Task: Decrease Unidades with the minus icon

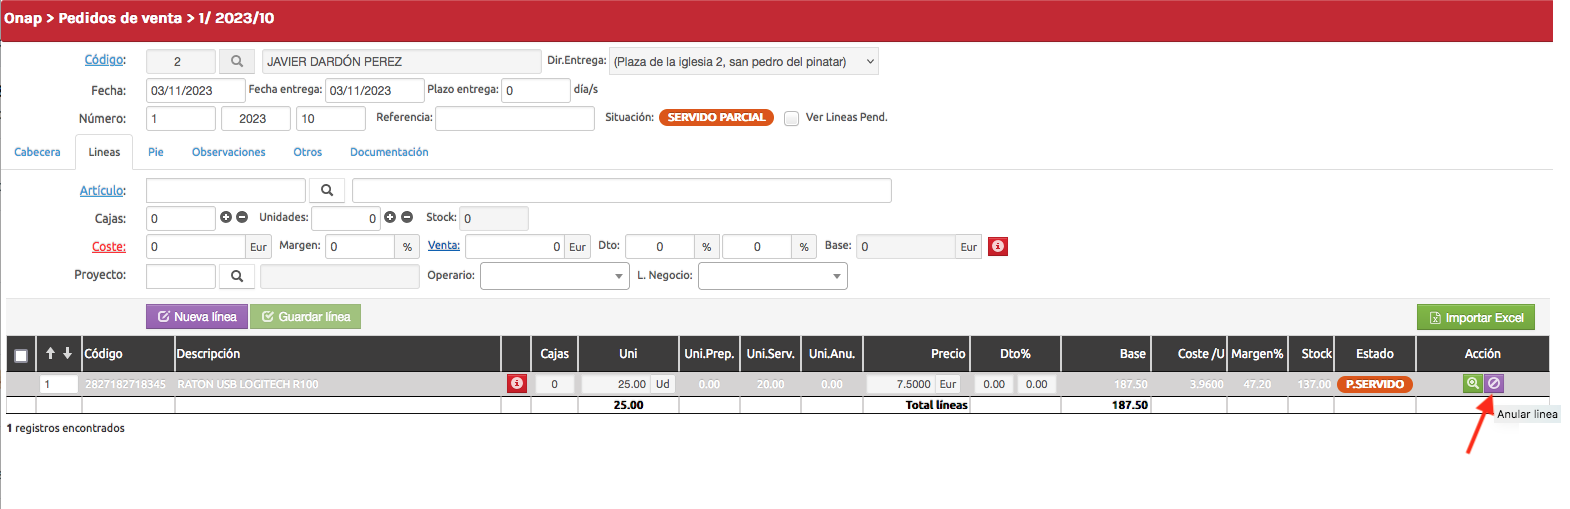Action: (x=407, y=217)
